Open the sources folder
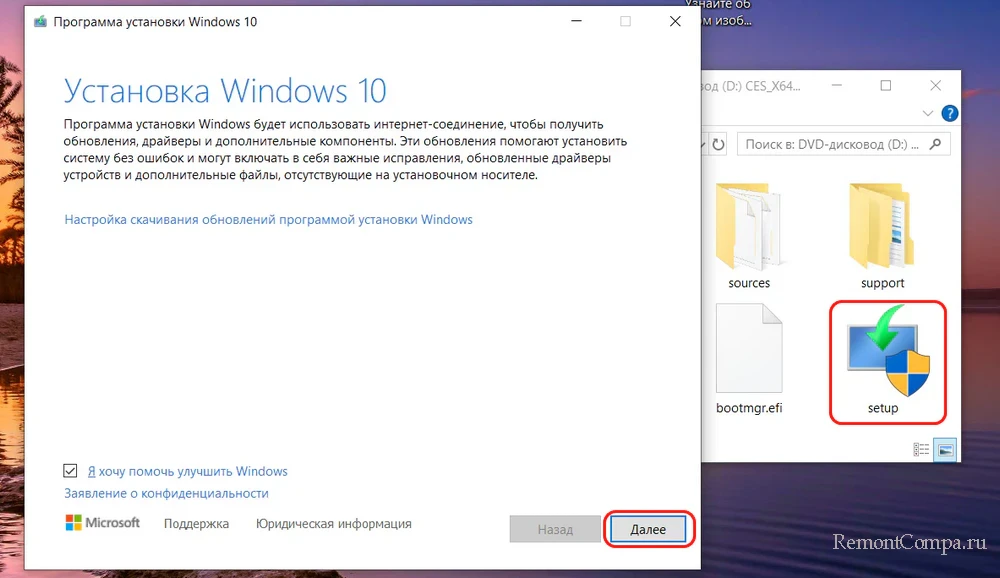Viewport: 1000px width, 578px height. pos(749,233)
